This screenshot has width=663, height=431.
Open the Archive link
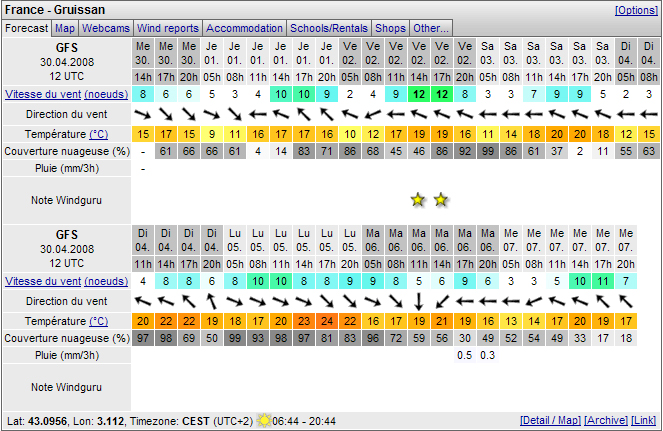tap(605, 422)
